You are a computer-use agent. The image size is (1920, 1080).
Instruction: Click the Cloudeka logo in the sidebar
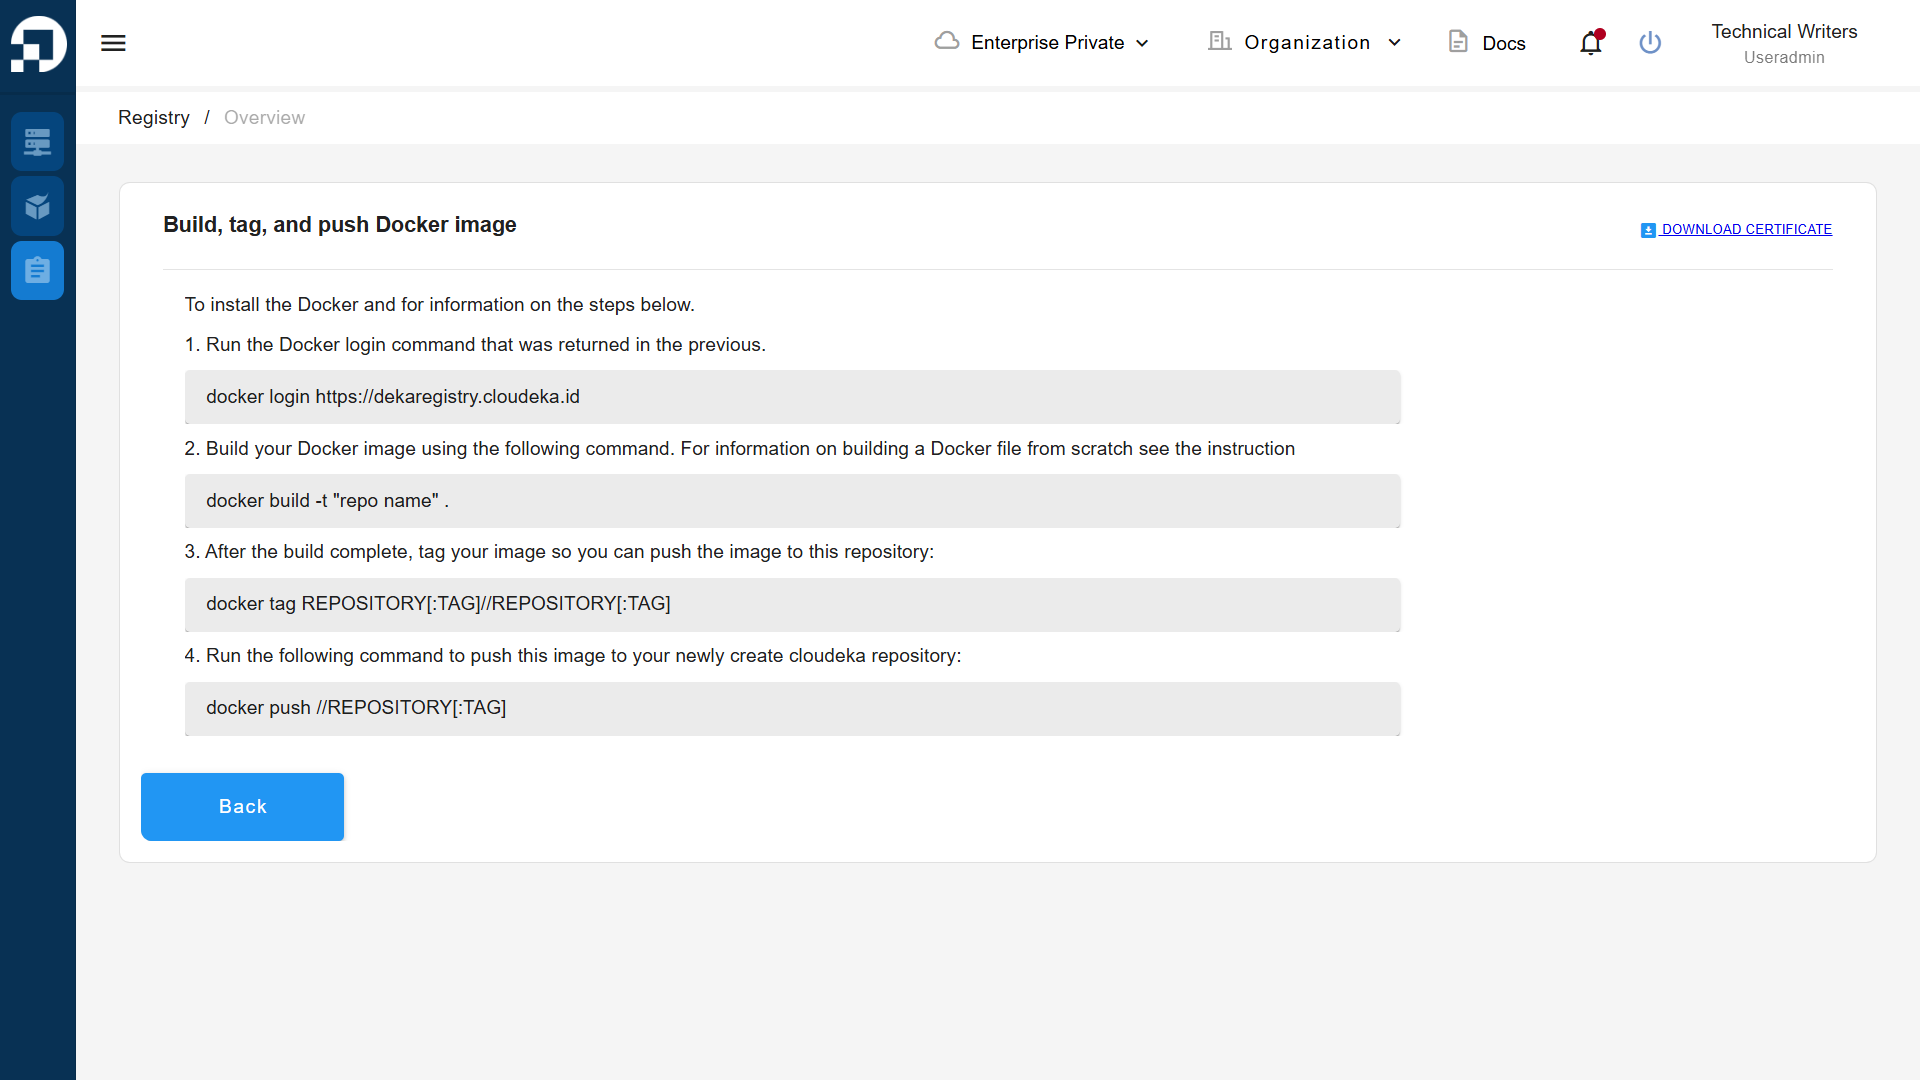click(x=38, y=44)
